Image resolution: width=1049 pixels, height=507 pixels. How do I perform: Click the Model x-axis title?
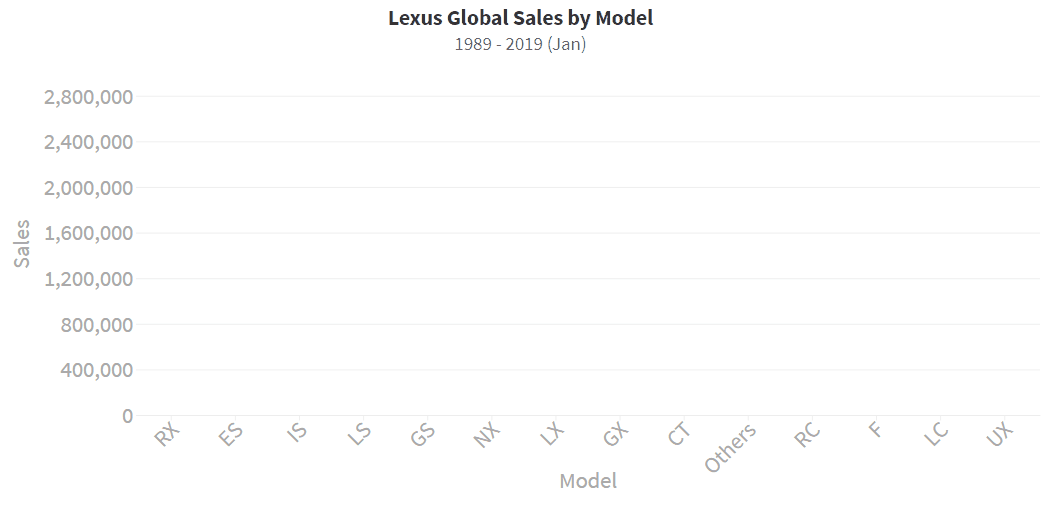pos(588,481)
